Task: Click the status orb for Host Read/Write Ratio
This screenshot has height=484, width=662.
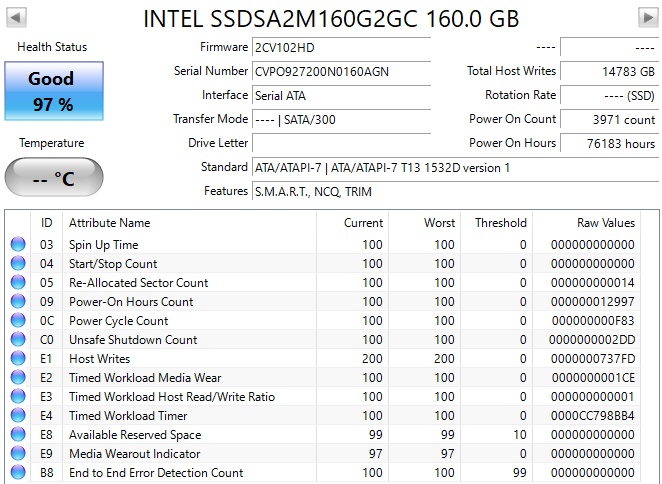Action: [18, 397]
